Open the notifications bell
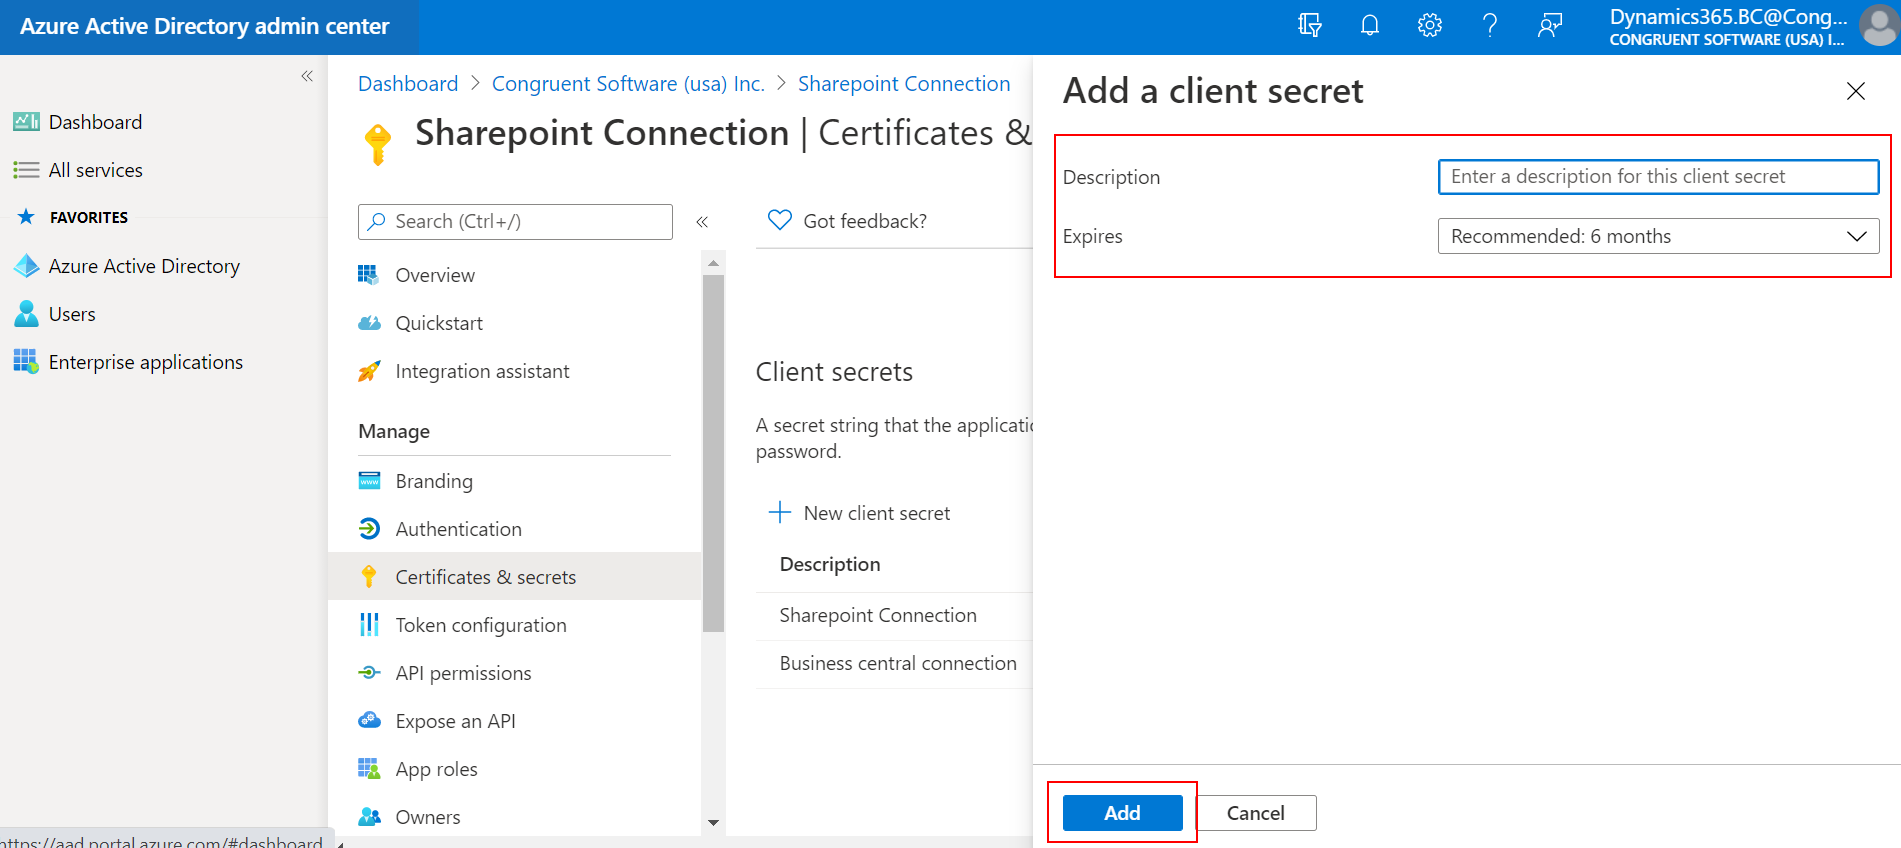The width and height of the screenshot is (1901, 848). [x=1370, y=25]
